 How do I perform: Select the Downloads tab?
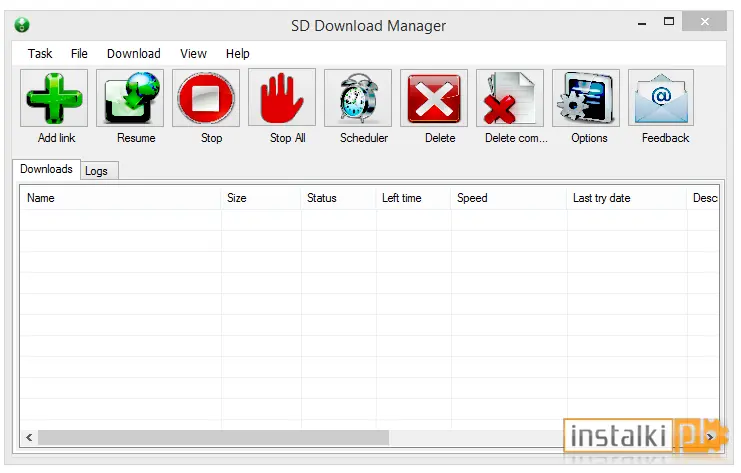46,169
